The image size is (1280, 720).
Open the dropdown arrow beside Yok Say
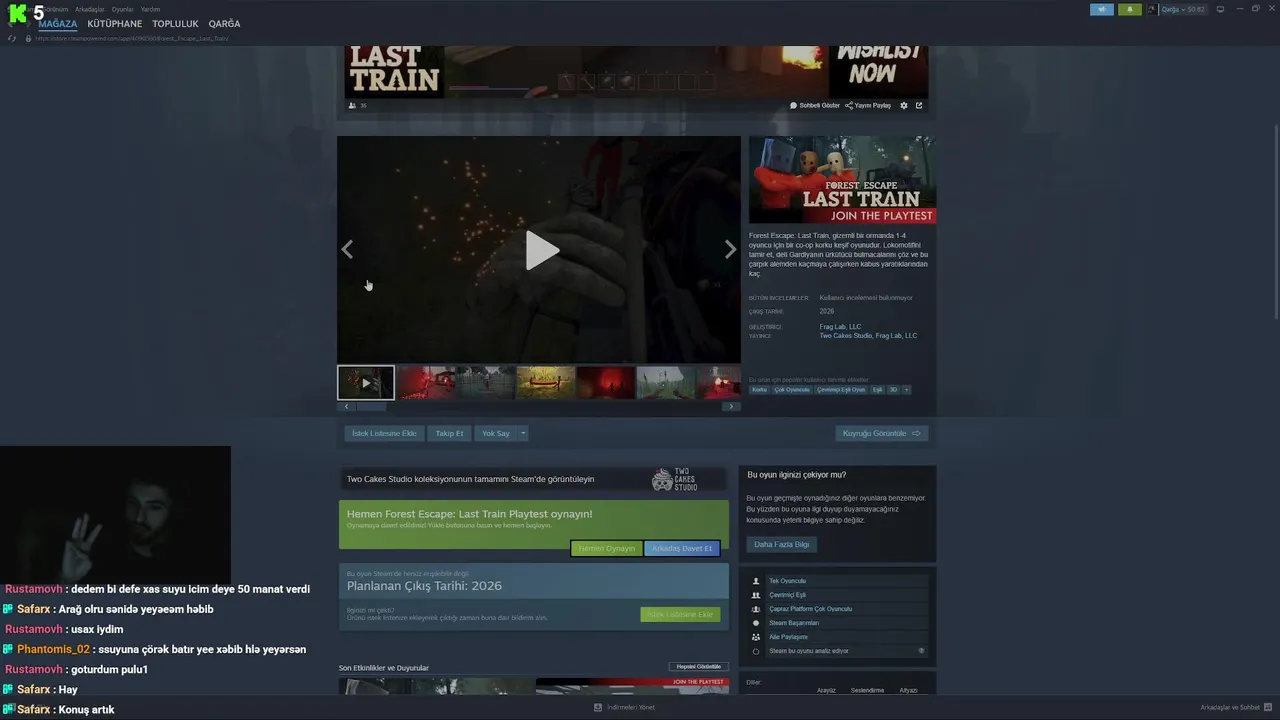(523, 434)
